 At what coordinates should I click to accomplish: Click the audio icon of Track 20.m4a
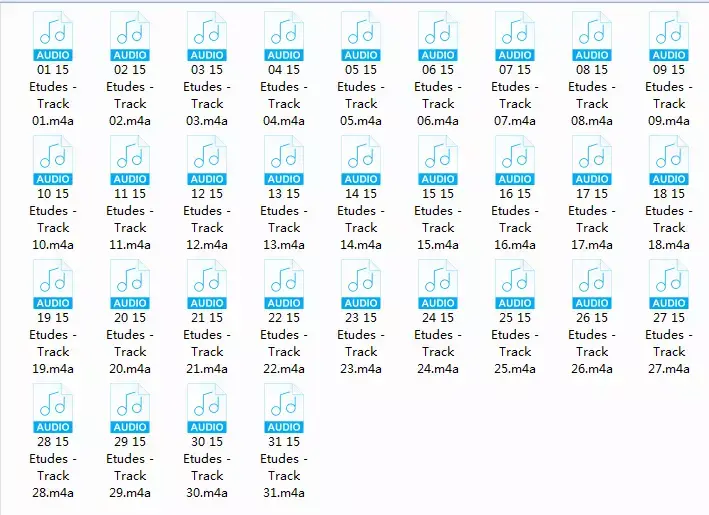coord(130,284)
